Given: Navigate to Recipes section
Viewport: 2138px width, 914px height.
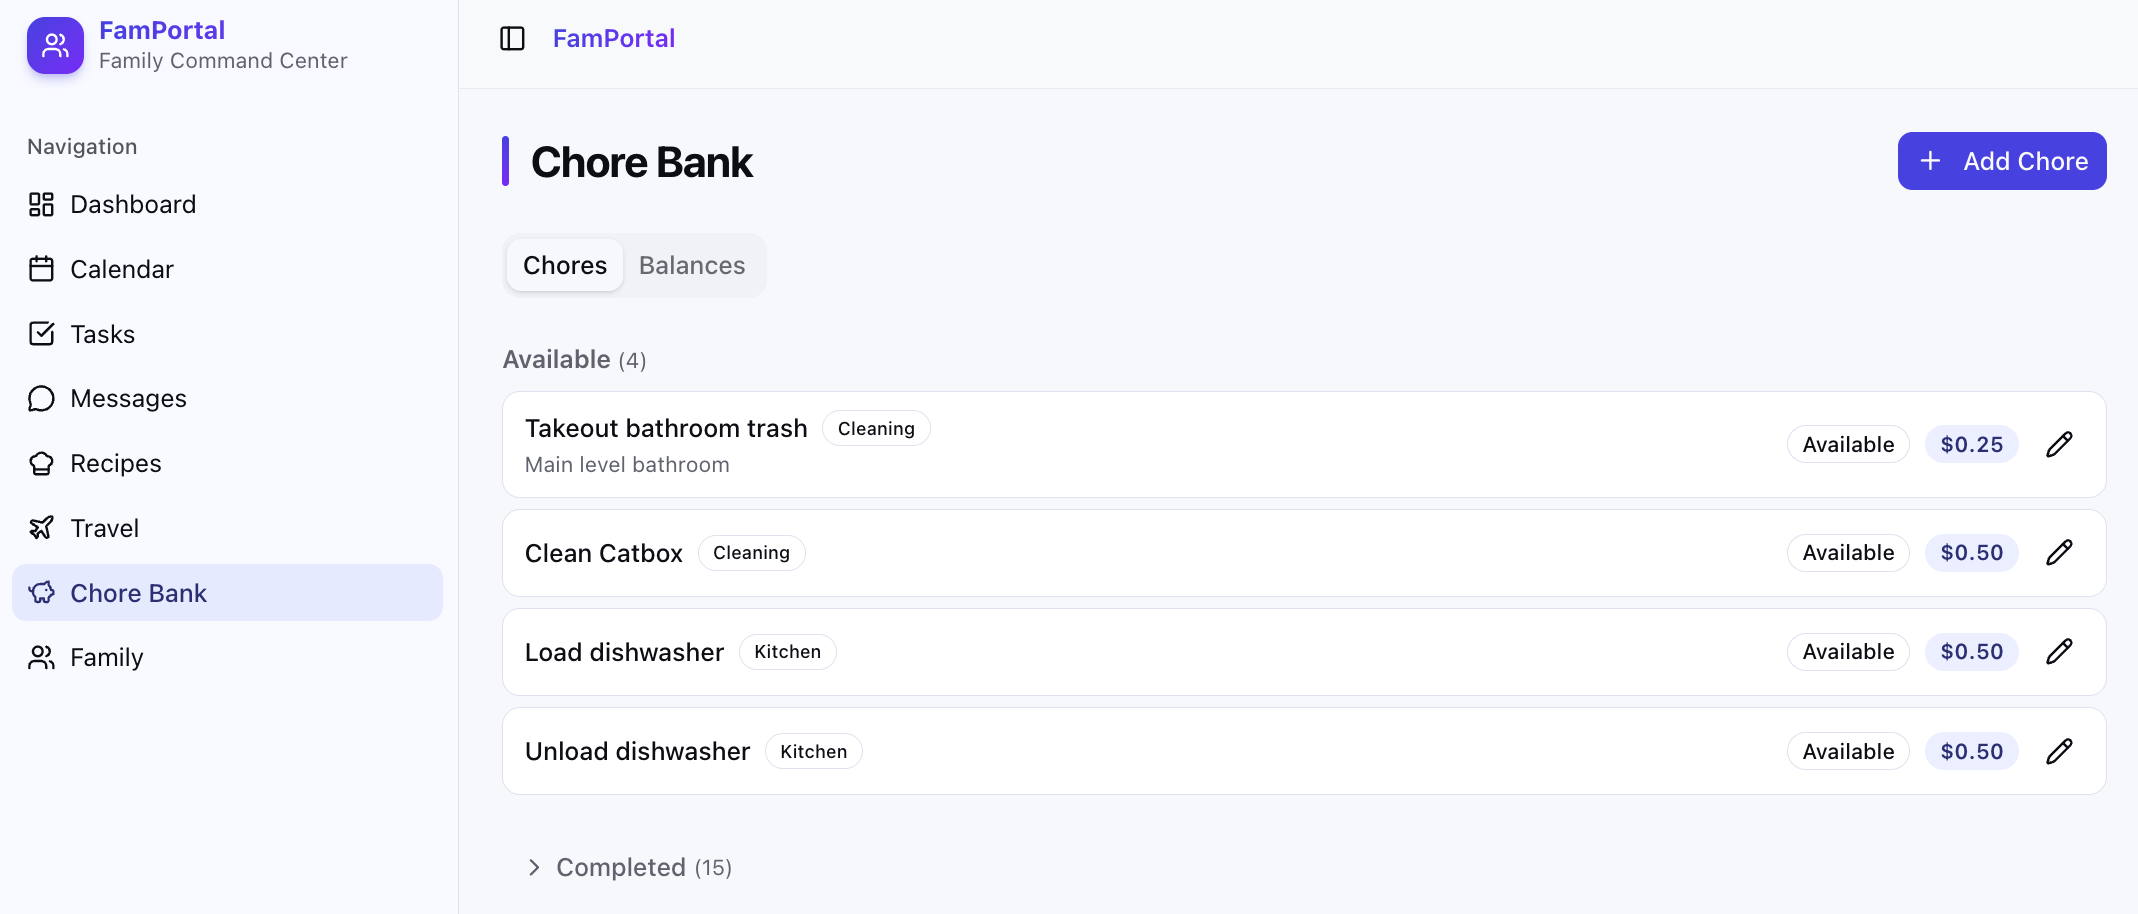Looking at the screenshot, I should (115, 464).
